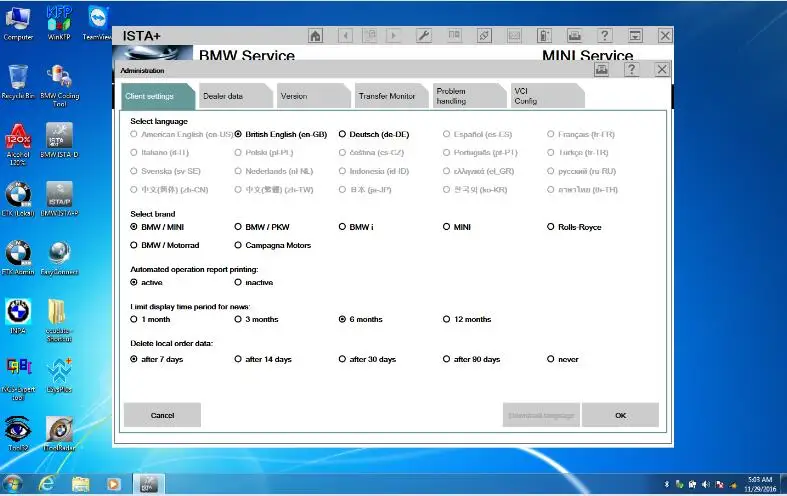Screen dimensions: 787x496
Task: Click the volume speaker icon in system tray
Action: [706, 484]
